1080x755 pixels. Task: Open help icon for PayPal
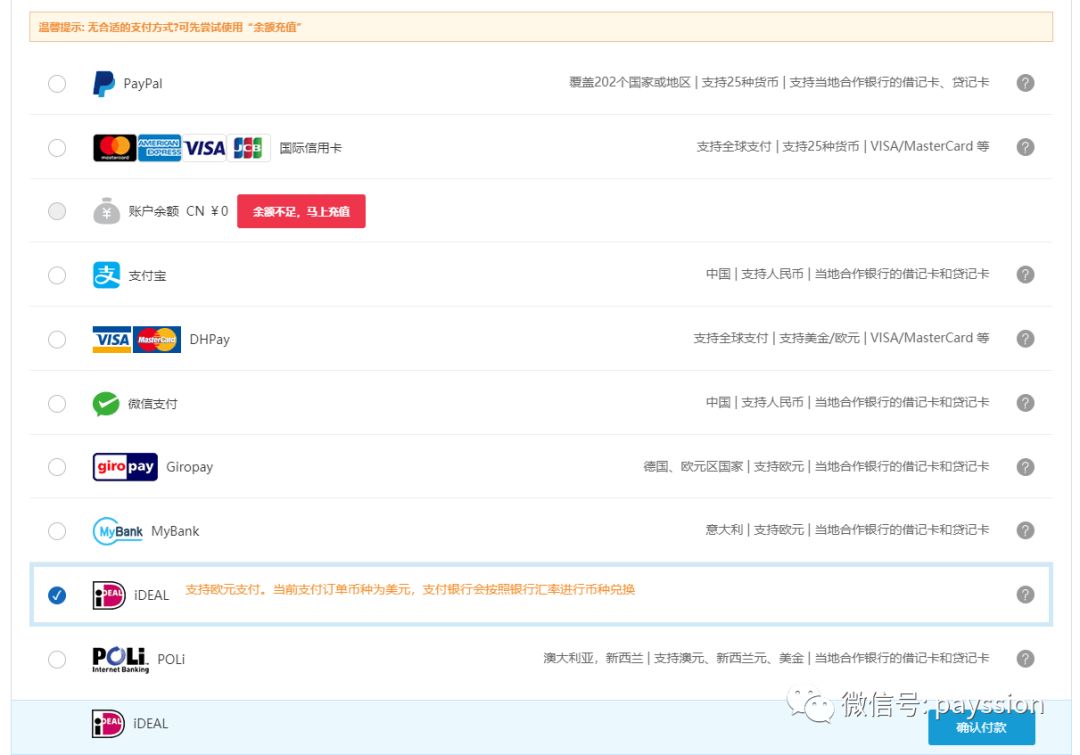(1025, 83)
